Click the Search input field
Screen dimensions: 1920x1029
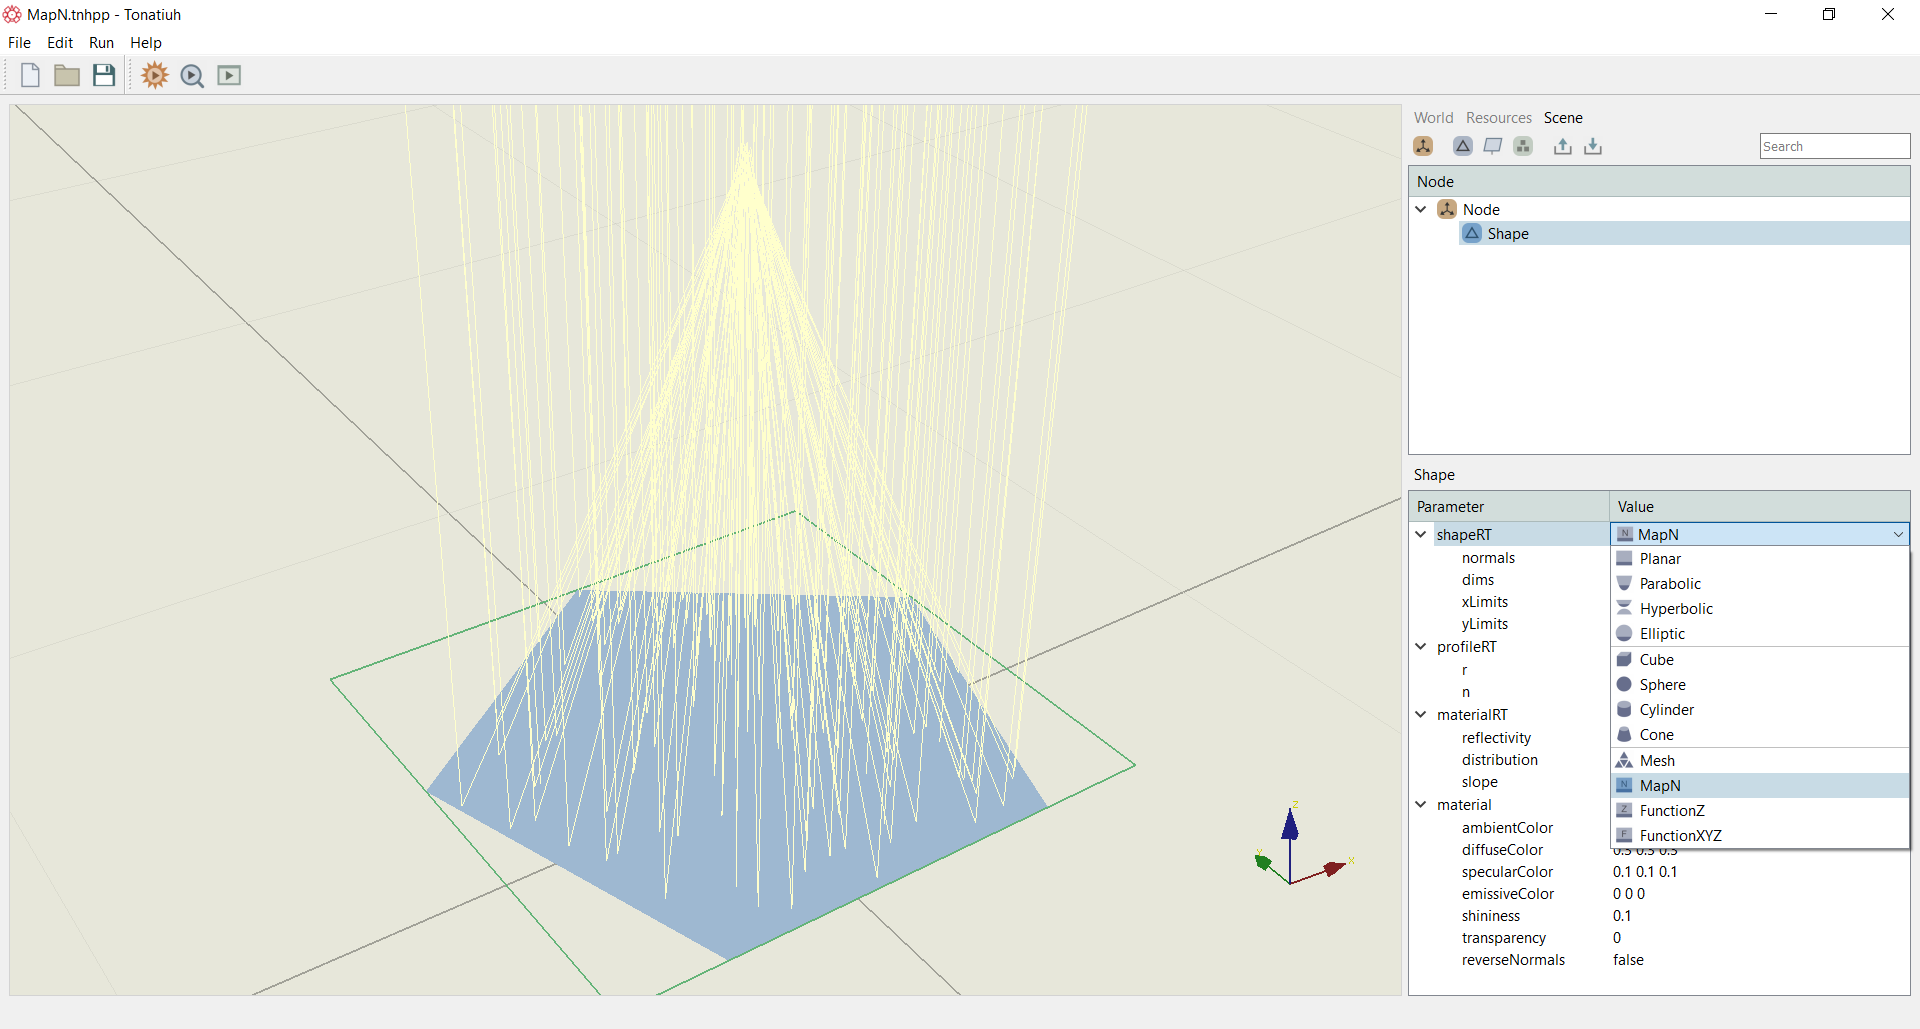[x=1835, y=146]
